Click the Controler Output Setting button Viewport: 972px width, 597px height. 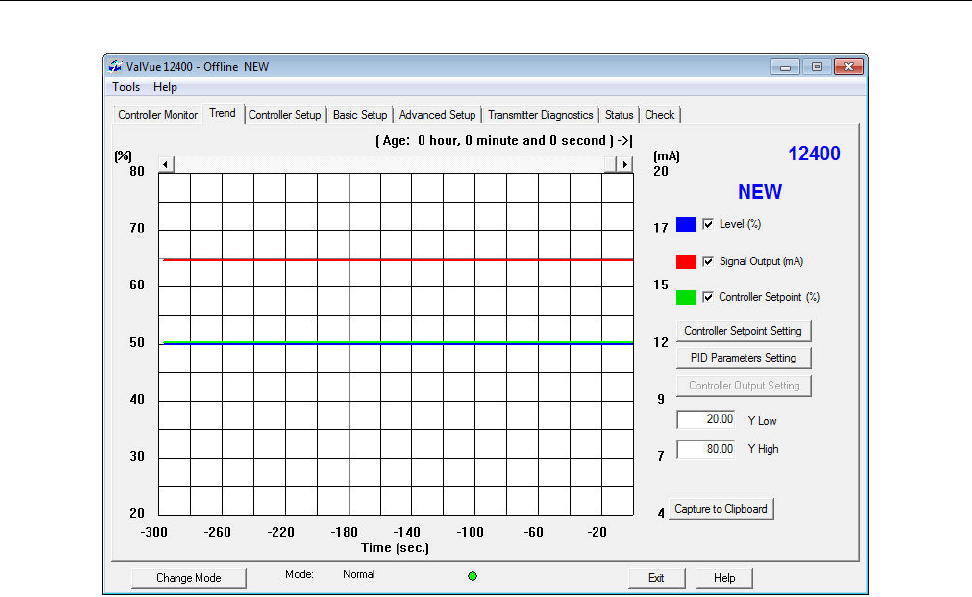pyautogui.click(x=743, y=386)
